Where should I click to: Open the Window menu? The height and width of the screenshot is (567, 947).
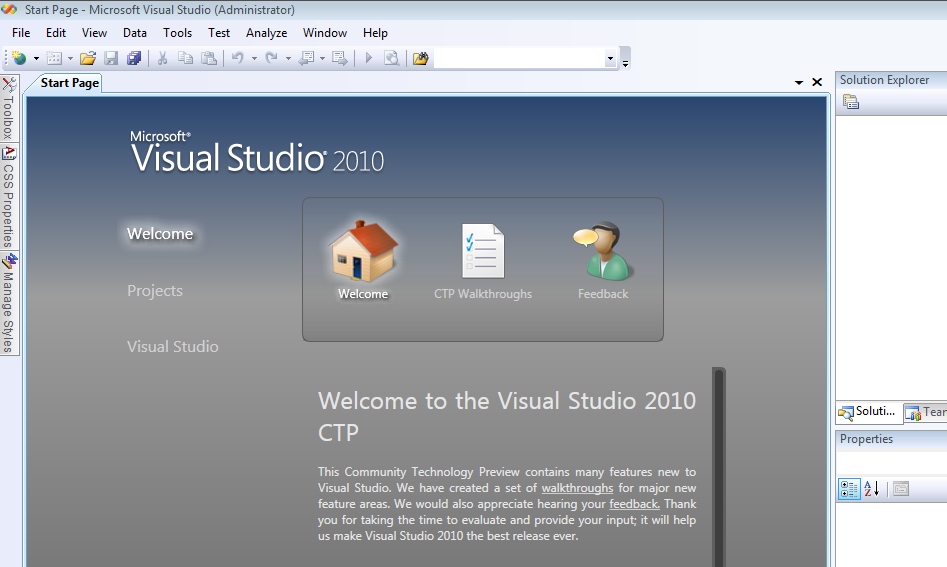pyautogui.click(x=325, y=33)
